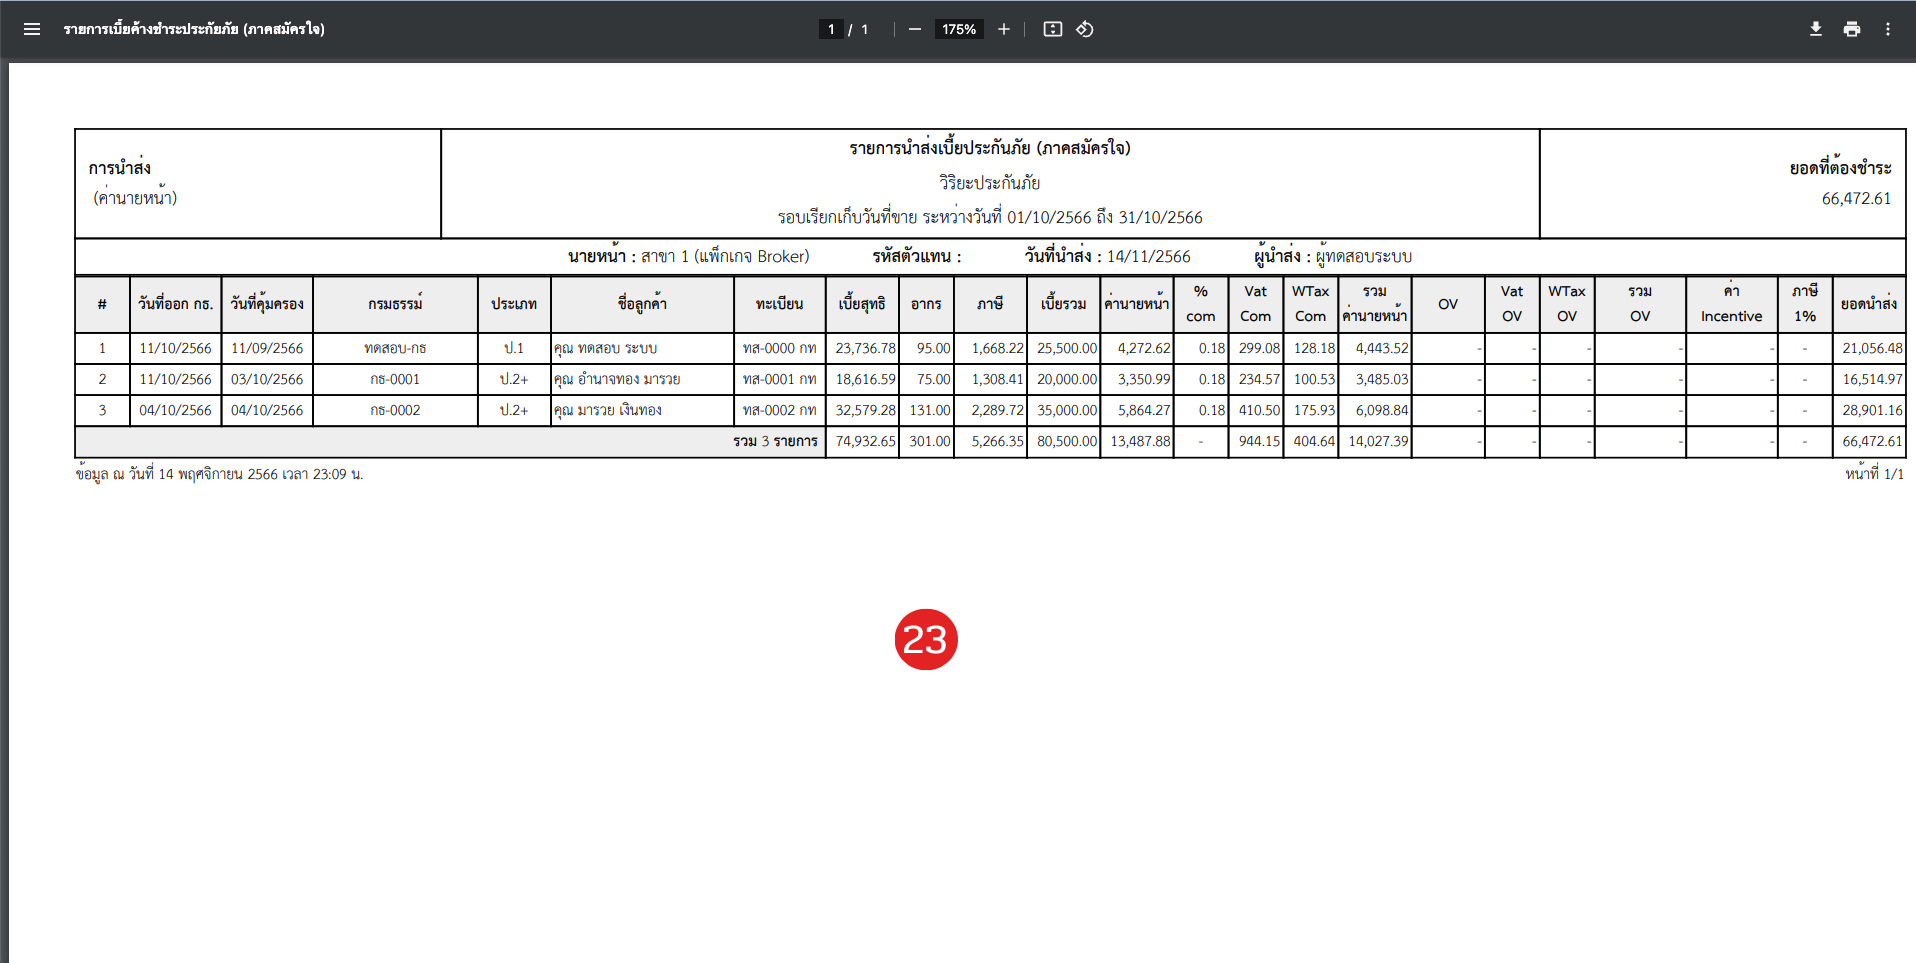Click brokerage value 4,272.62
This screenshot has width=1916, height=963.
1144,348
